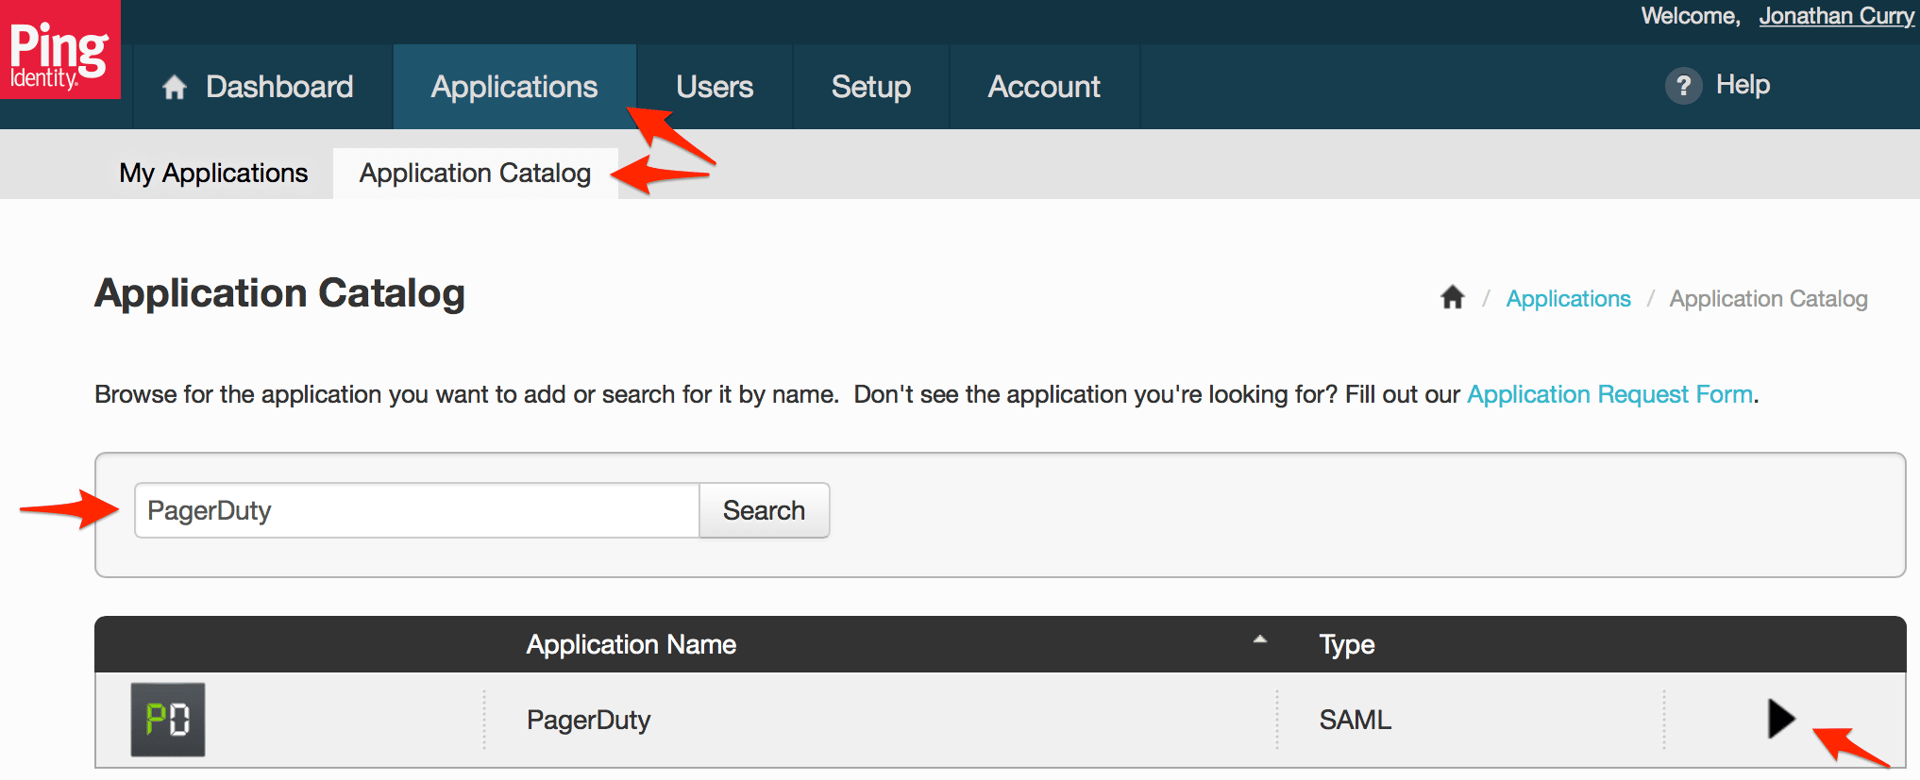The height and width of the screenshot is (780, 1920).
Task: Expand the PagerDuty row details triangle
Action: [1780, 718]
